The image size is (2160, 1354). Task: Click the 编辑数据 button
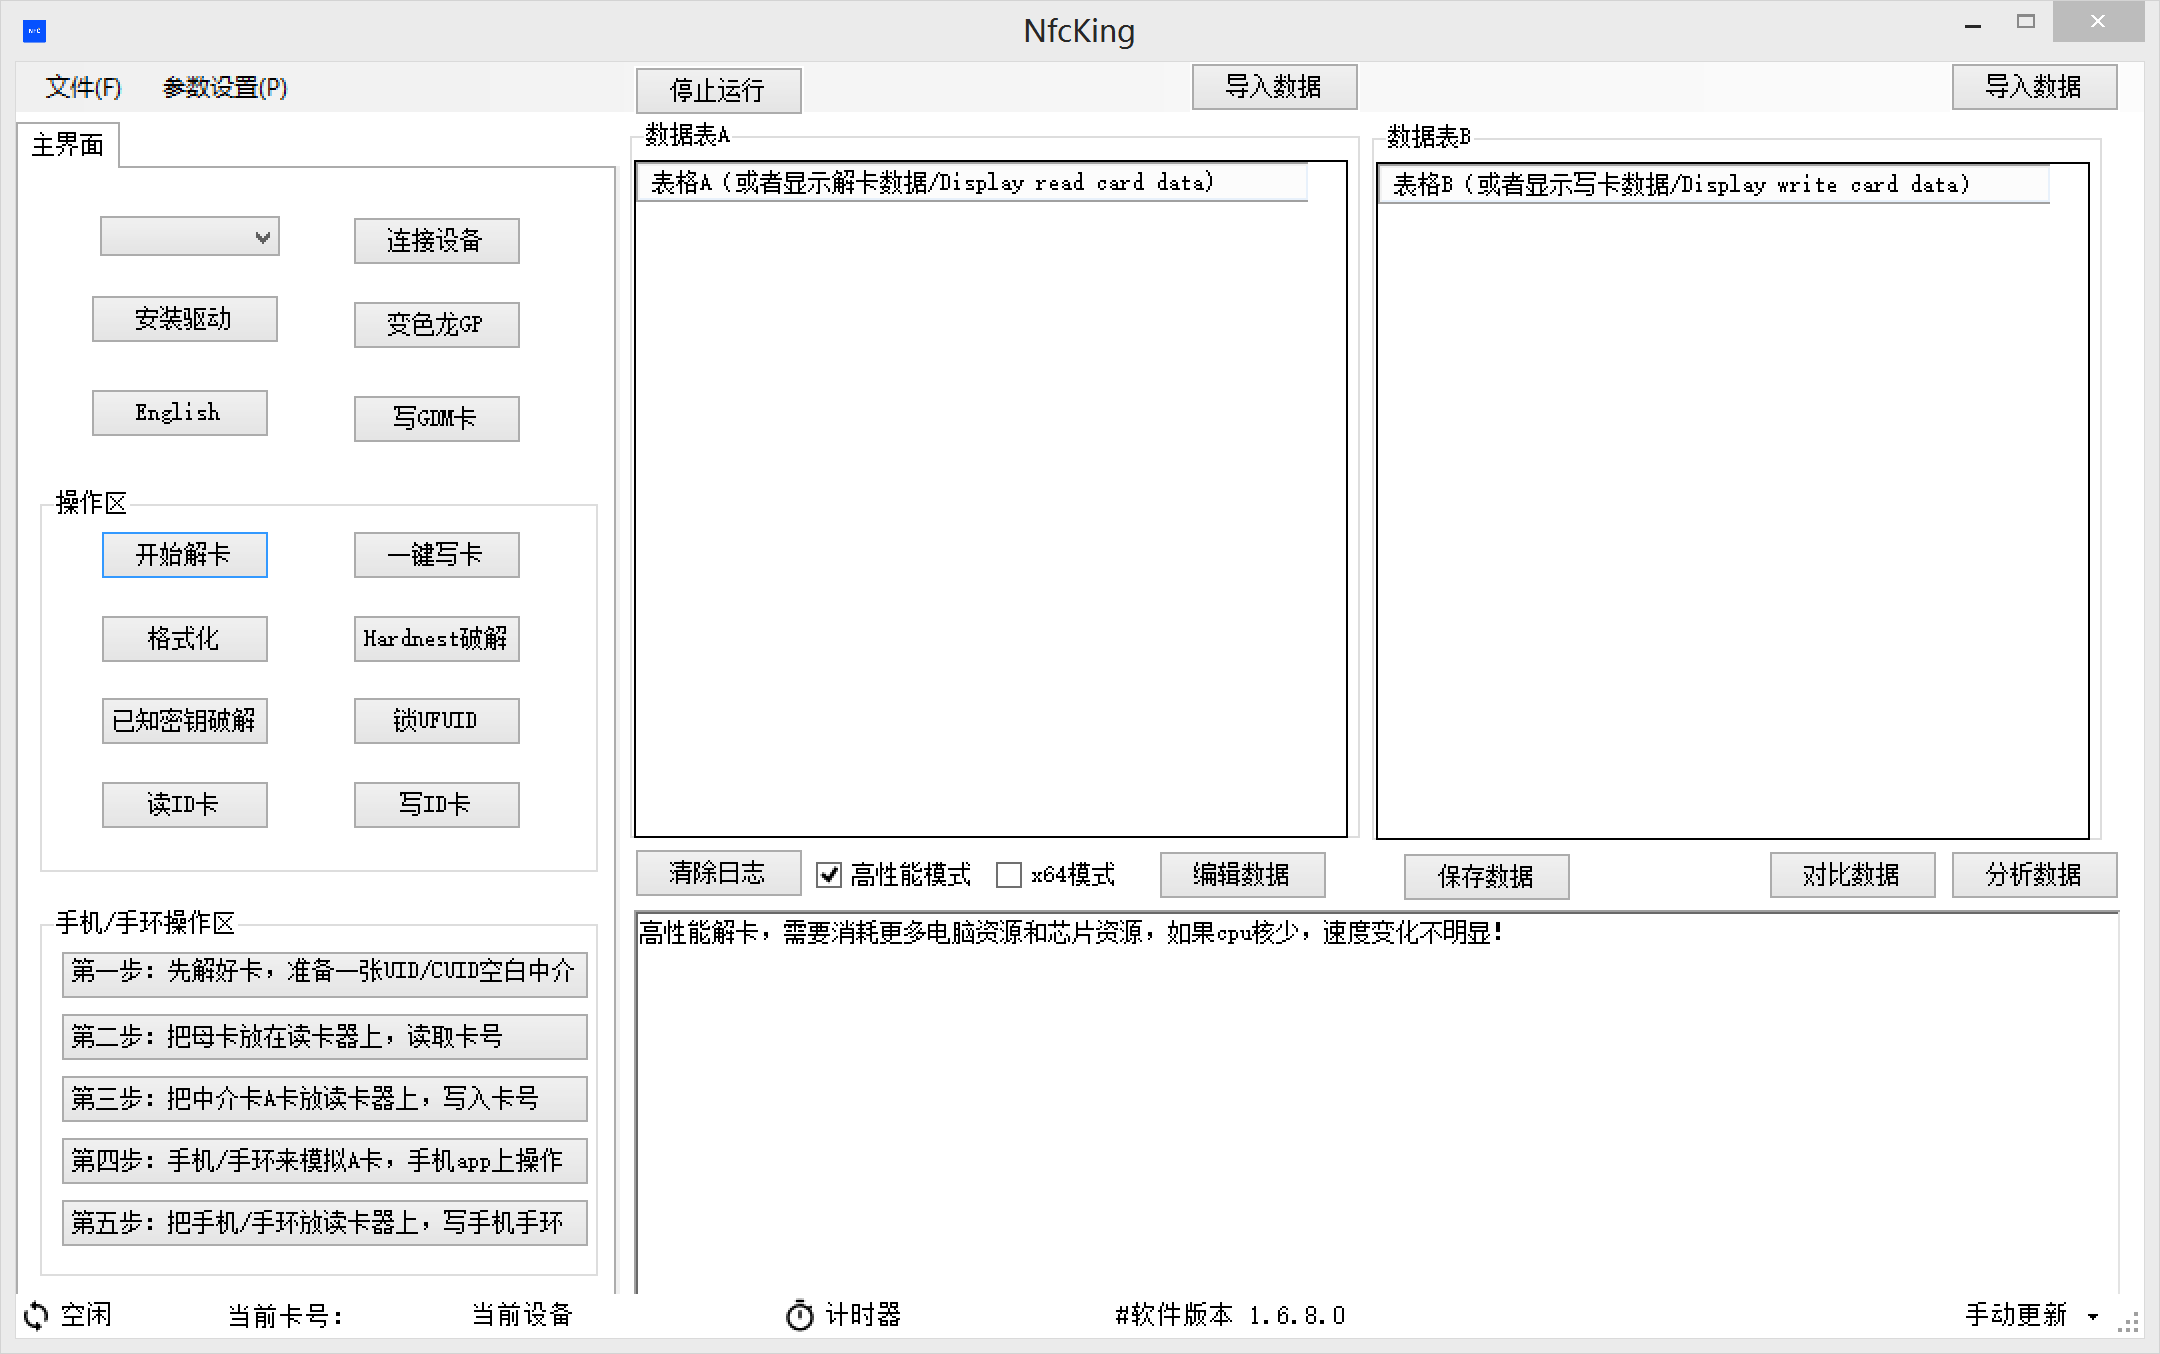pos(1242,875)
